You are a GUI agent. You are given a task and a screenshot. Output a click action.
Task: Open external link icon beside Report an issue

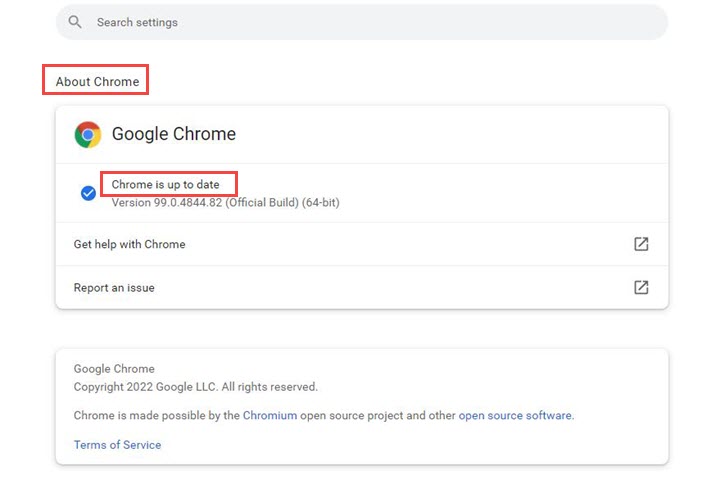pyautogui.click(x=641, y=287)
